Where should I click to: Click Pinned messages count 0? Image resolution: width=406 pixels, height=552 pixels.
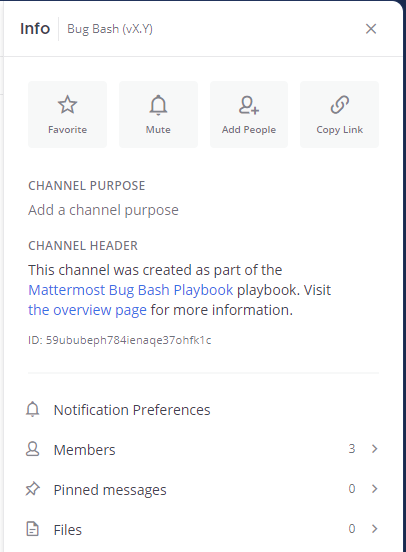(352, 489)
